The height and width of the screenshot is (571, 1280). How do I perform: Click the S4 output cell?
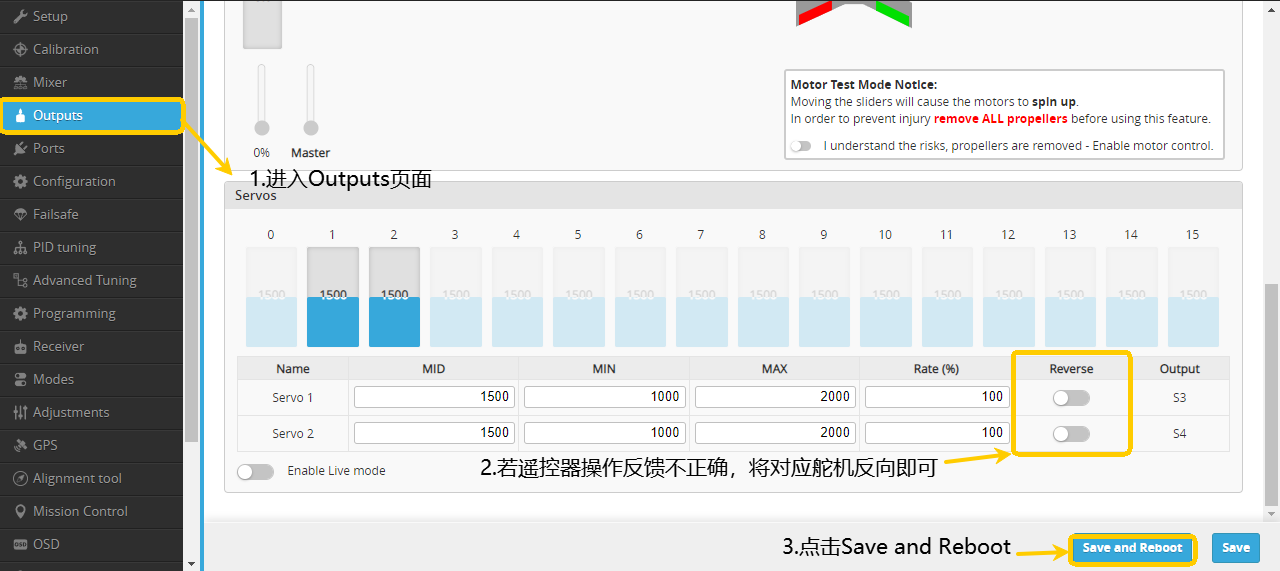click(1180, 434)
